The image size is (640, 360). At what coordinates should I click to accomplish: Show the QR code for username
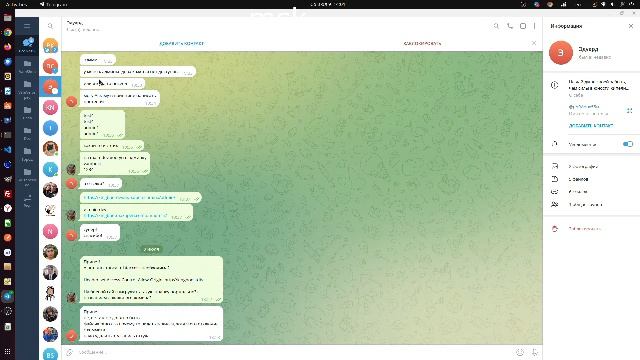pos(629,111)
